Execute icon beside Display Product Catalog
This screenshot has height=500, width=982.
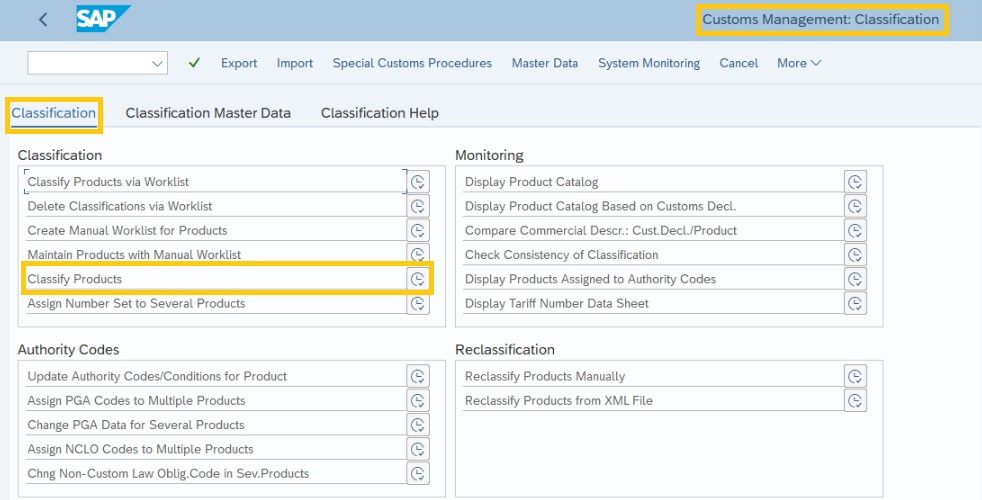(855, 182)
